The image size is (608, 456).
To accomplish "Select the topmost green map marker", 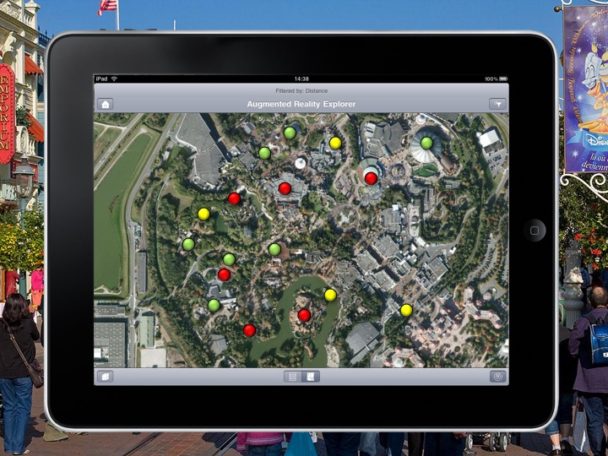I will (x=290, y=132).
